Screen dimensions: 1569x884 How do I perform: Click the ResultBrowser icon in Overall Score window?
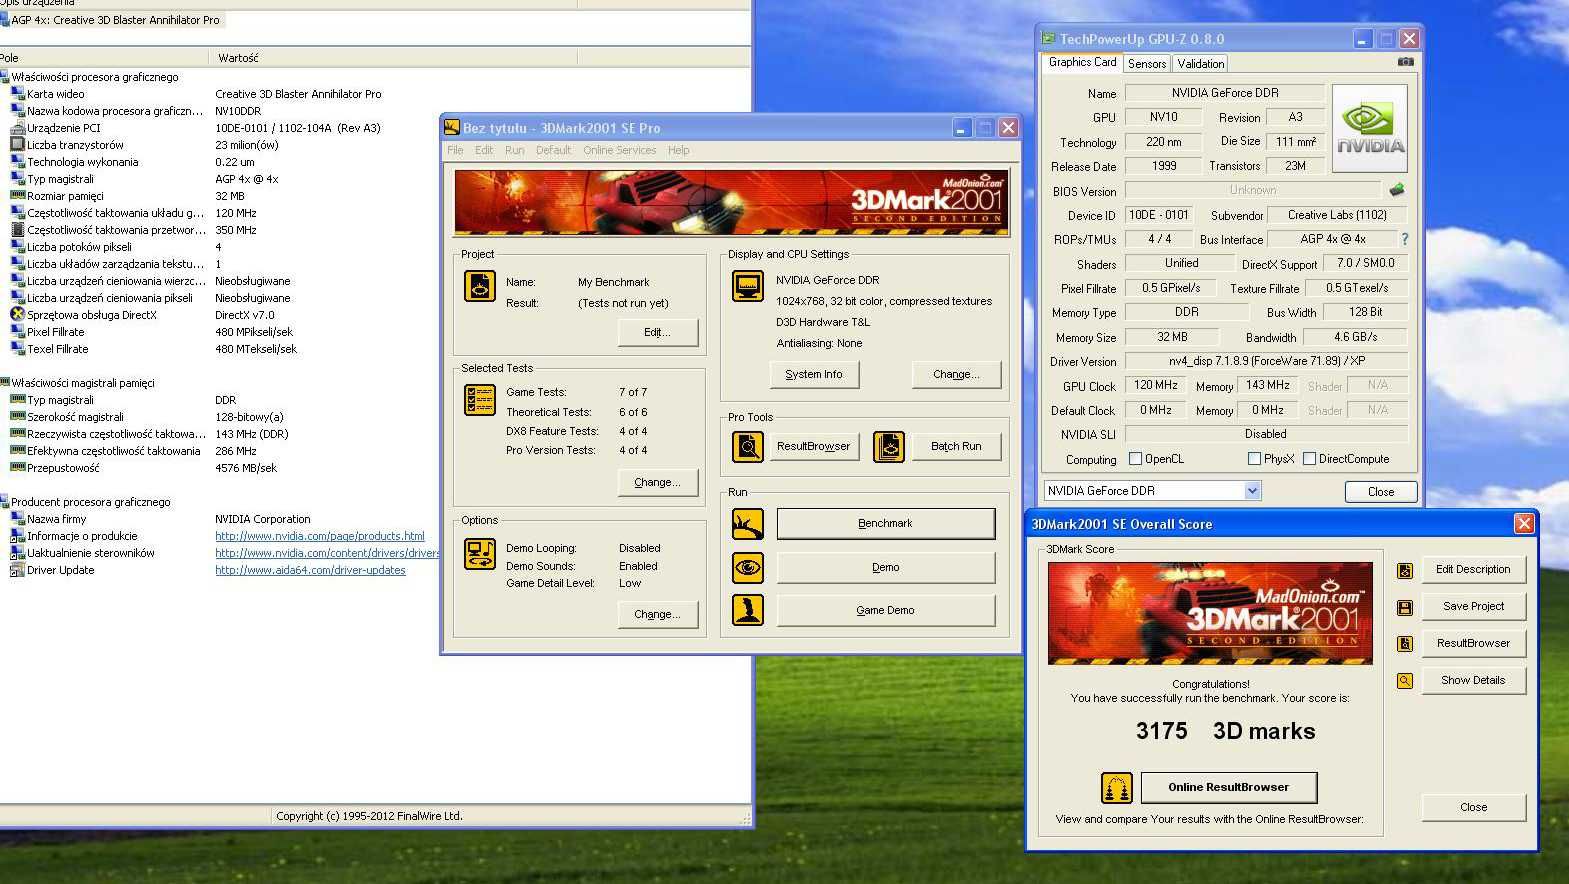coord(1405,644)
